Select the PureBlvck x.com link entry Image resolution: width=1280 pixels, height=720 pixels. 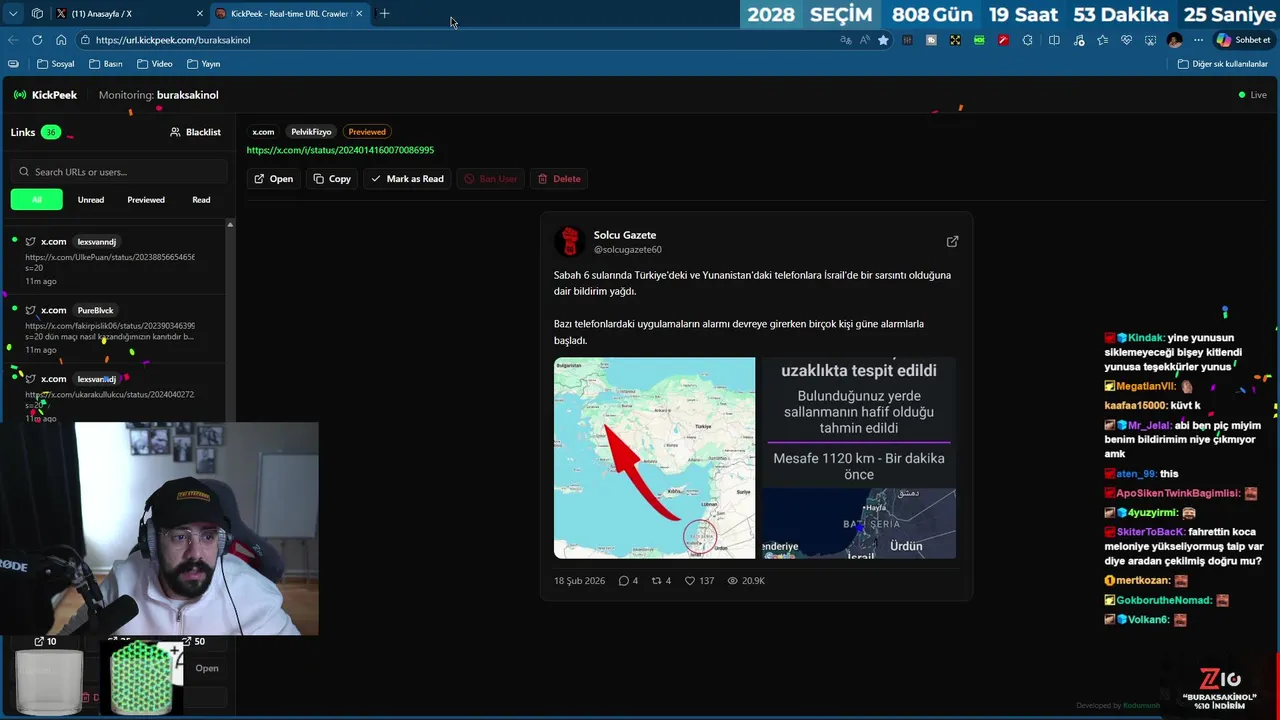pos(114,330)
